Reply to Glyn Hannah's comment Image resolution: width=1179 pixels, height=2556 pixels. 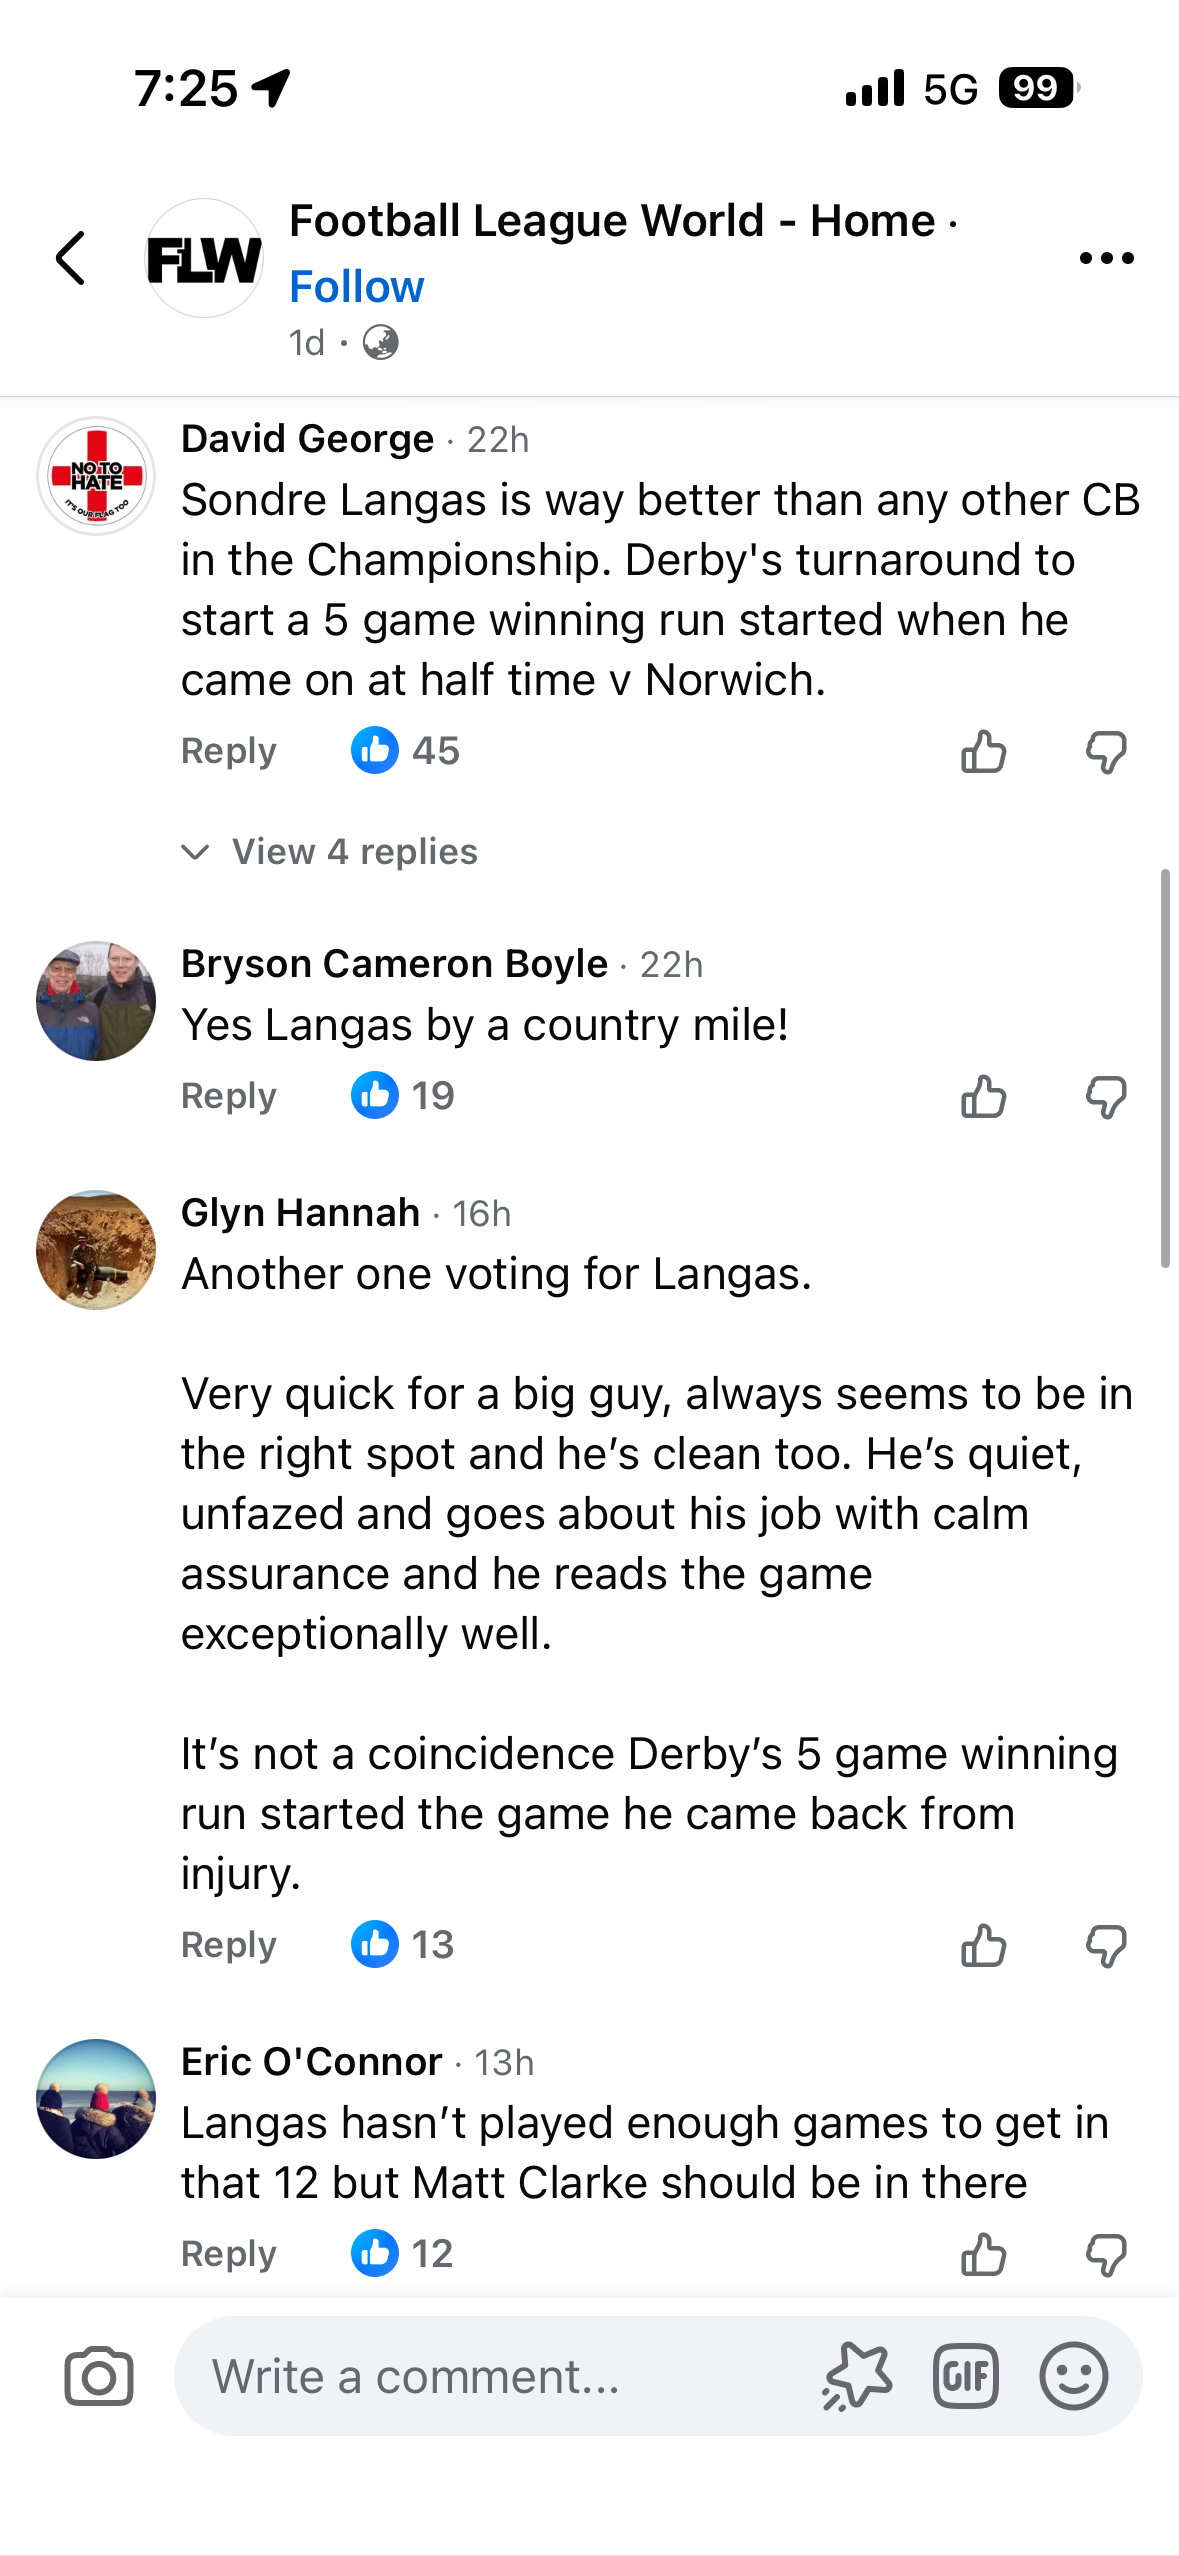point(228,1945)
